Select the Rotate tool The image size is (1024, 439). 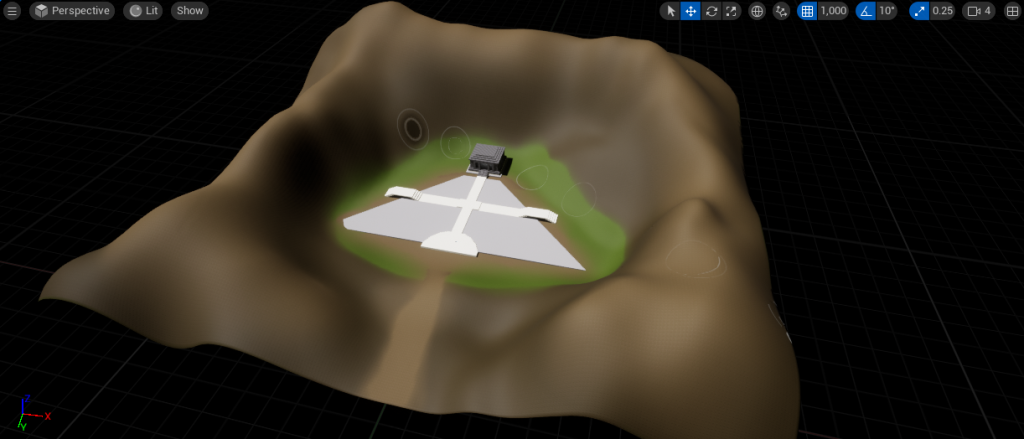[711, 11]
